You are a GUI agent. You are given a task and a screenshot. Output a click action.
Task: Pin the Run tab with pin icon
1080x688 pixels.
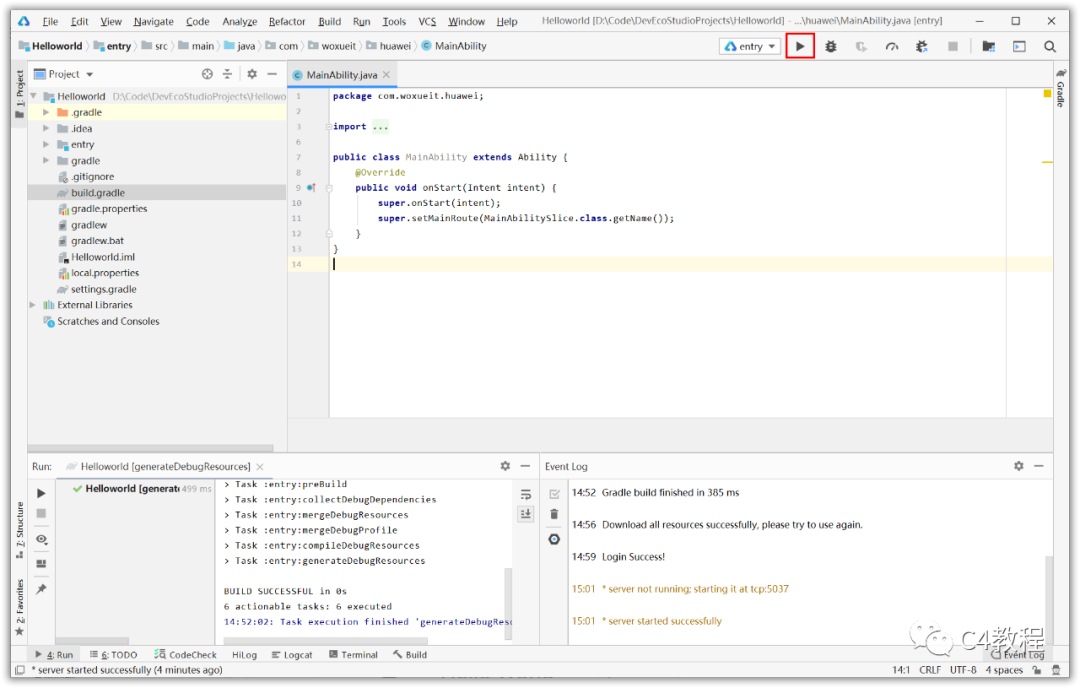tap(41, 589)
